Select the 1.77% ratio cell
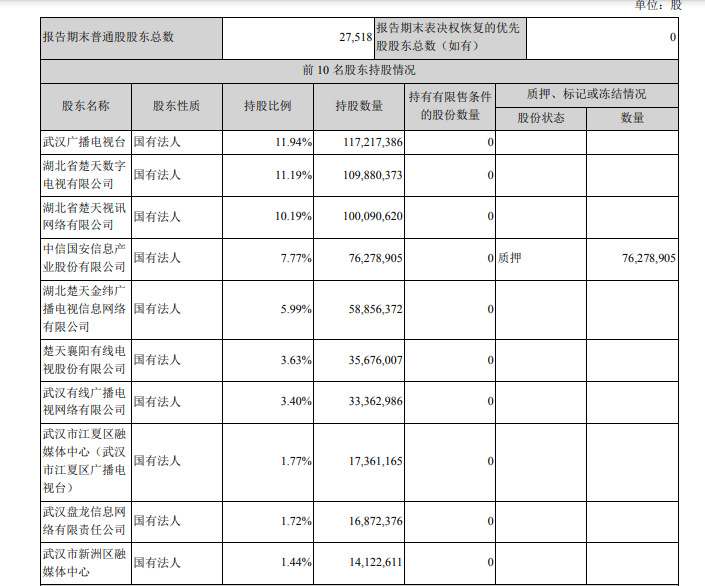 [296, 461]
